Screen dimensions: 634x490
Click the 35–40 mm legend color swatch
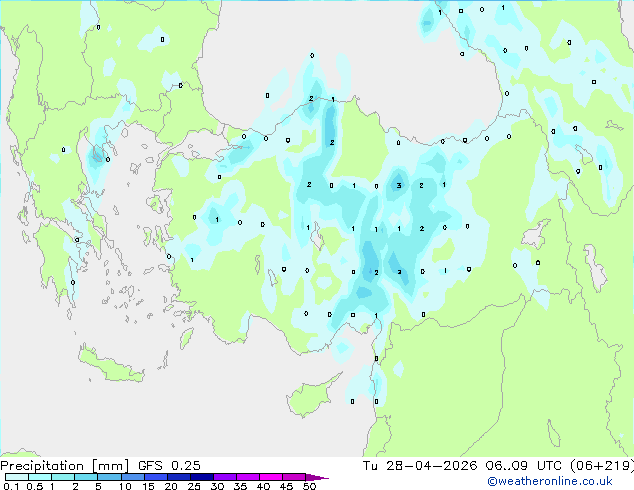coord(248,477)
